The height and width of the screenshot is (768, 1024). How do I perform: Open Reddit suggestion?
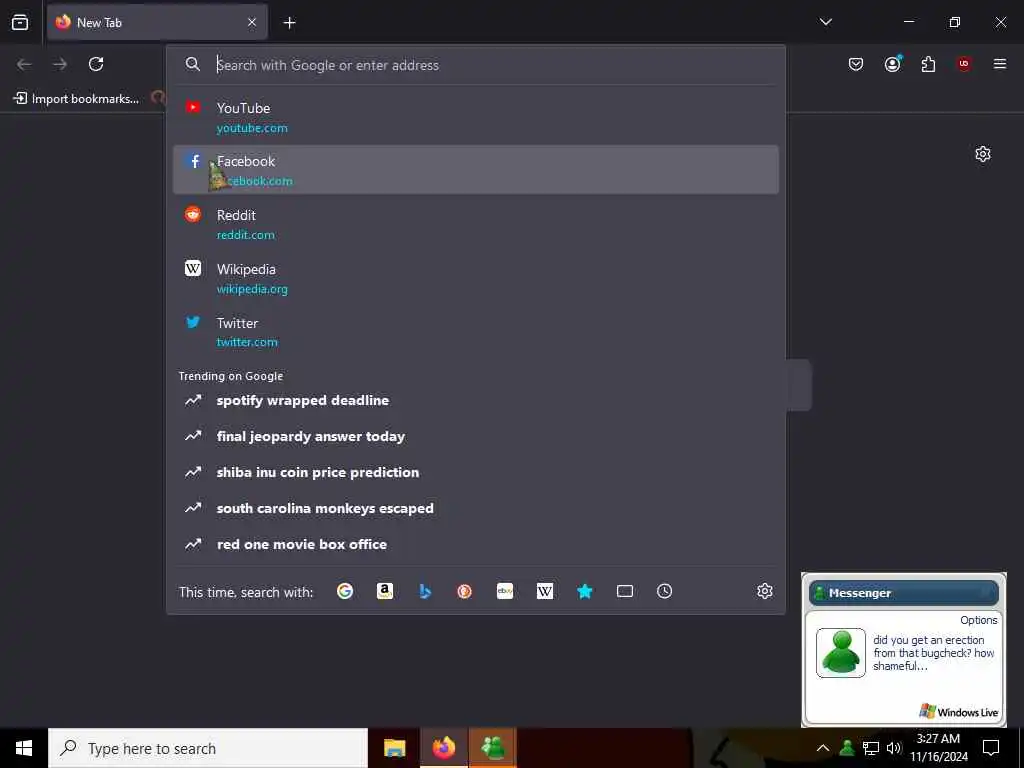point(476,224)
